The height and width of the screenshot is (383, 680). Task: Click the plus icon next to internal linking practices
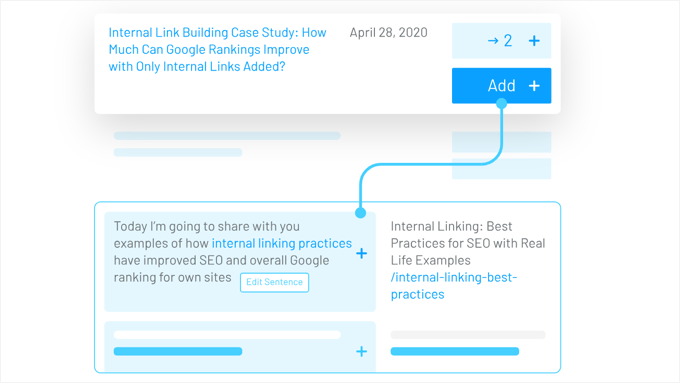pyautogui.click(x=361, y=253)
